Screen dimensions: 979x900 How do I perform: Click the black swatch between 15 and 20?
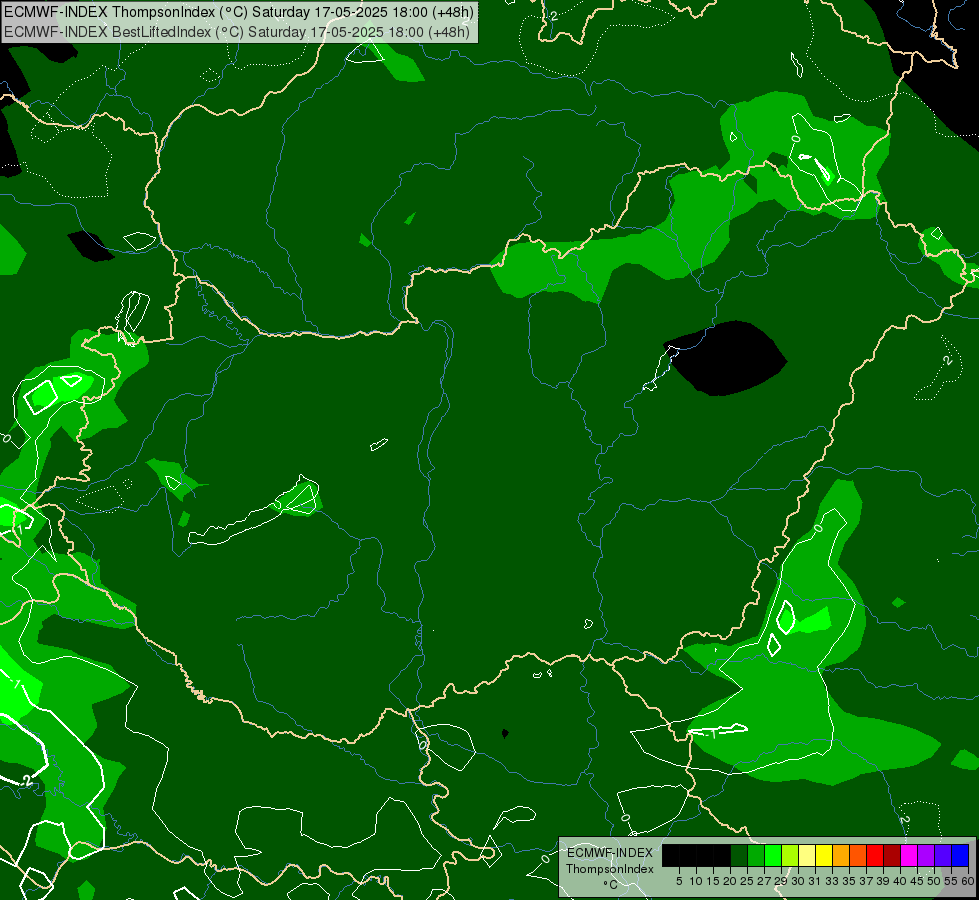[x=722, y=855]
